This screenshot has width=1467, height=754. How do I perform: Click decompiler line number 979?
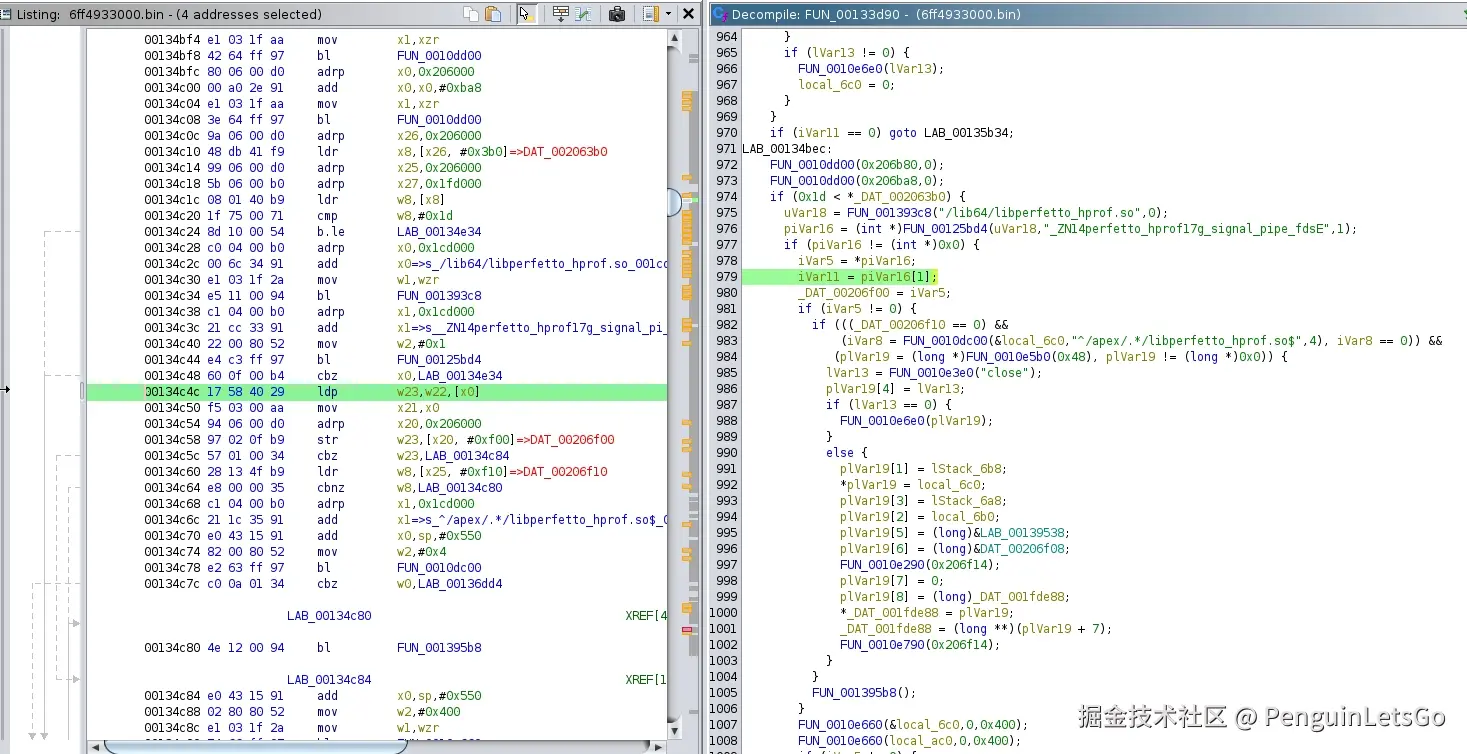(x=726, y=277)
